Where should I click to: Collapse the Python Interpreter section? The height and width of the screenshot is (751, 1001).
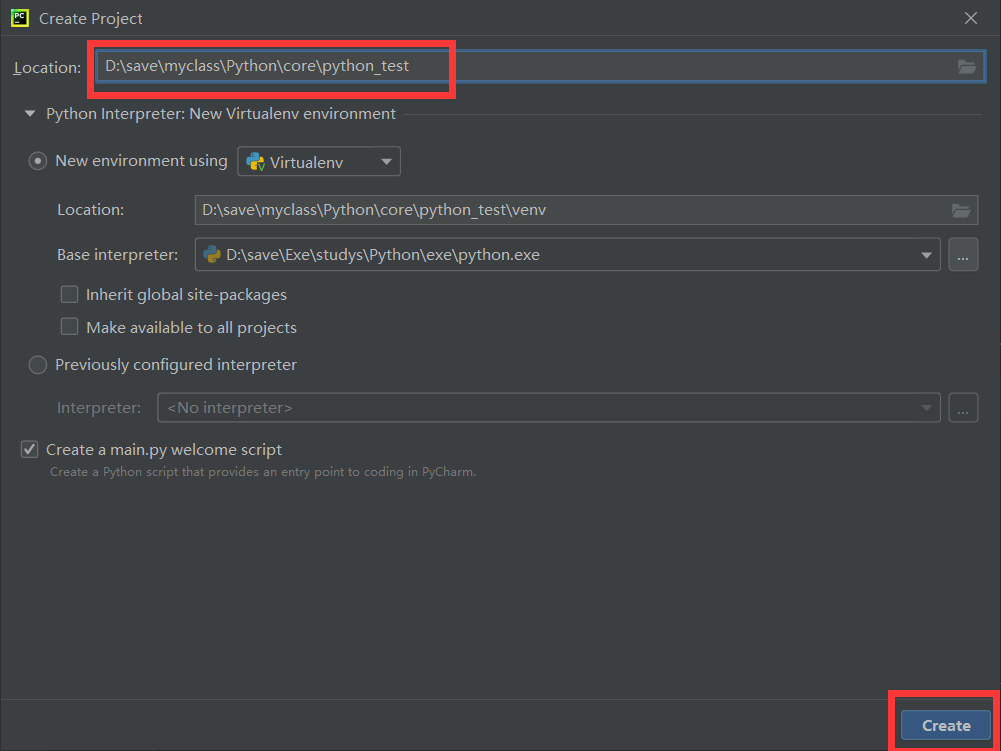coord(29,114)
